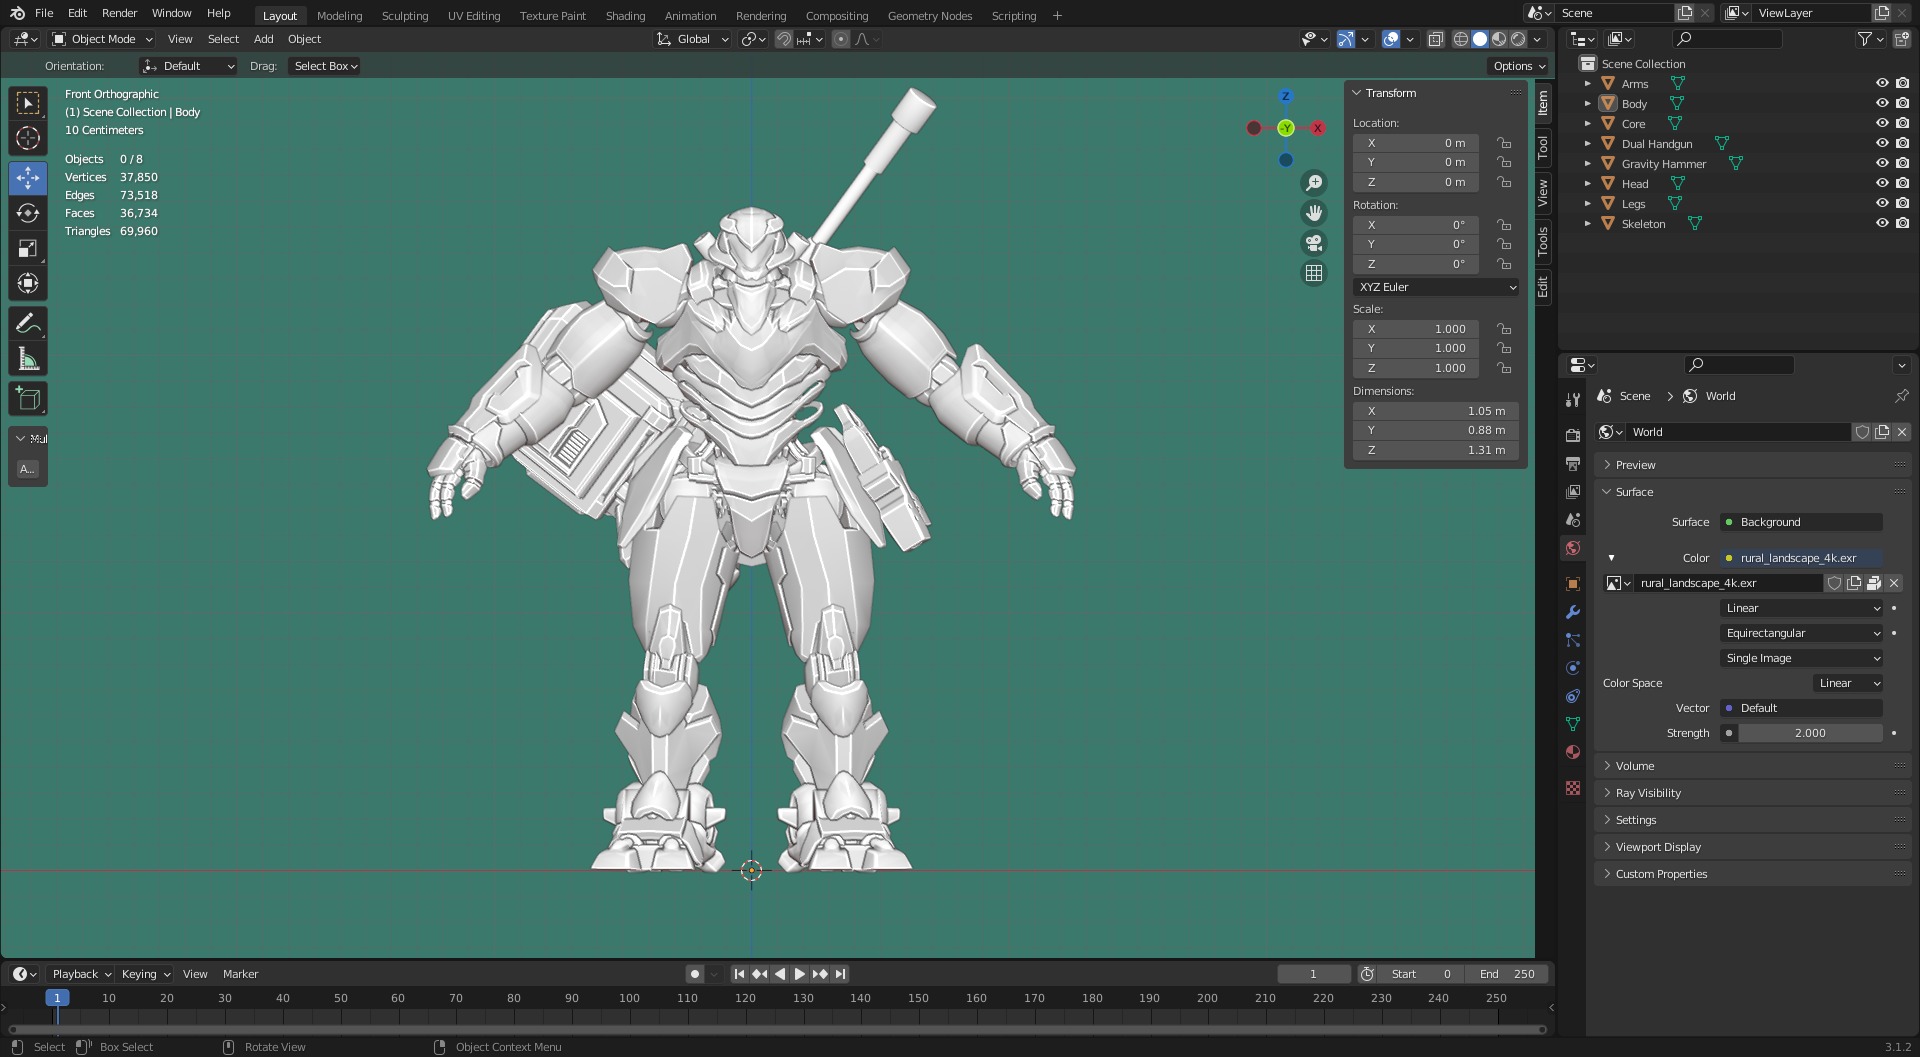Switch perspective/orthographic grid icon

[1314, 273]
